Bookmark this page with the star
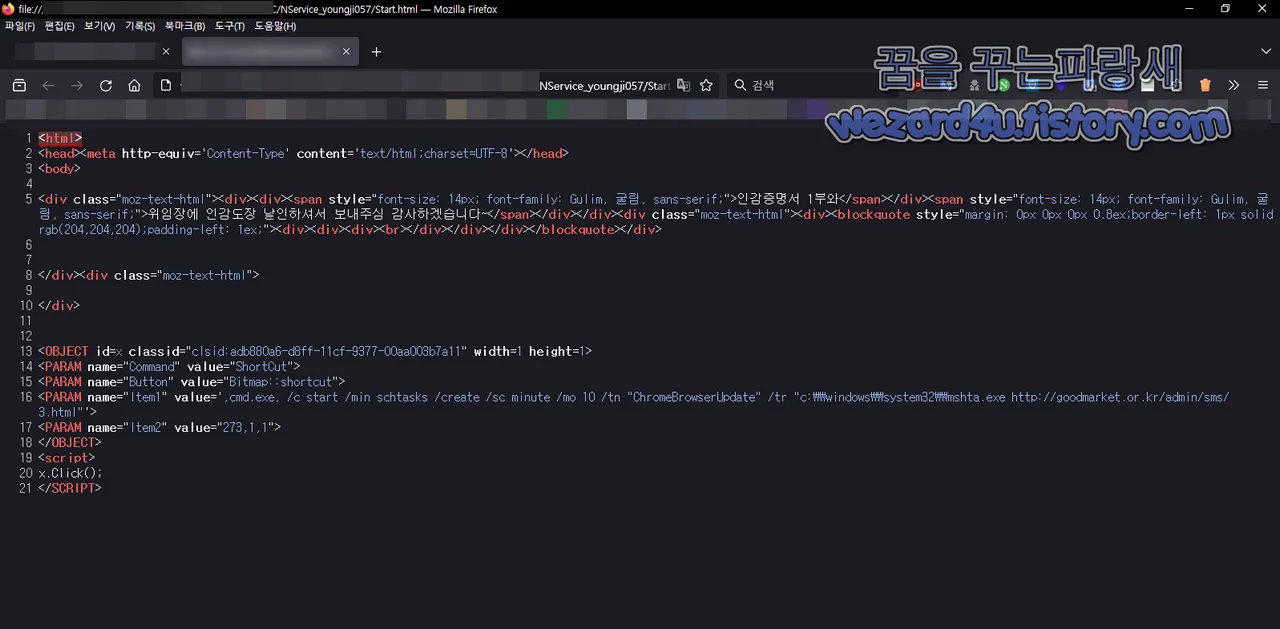 (x=706, y=85)
